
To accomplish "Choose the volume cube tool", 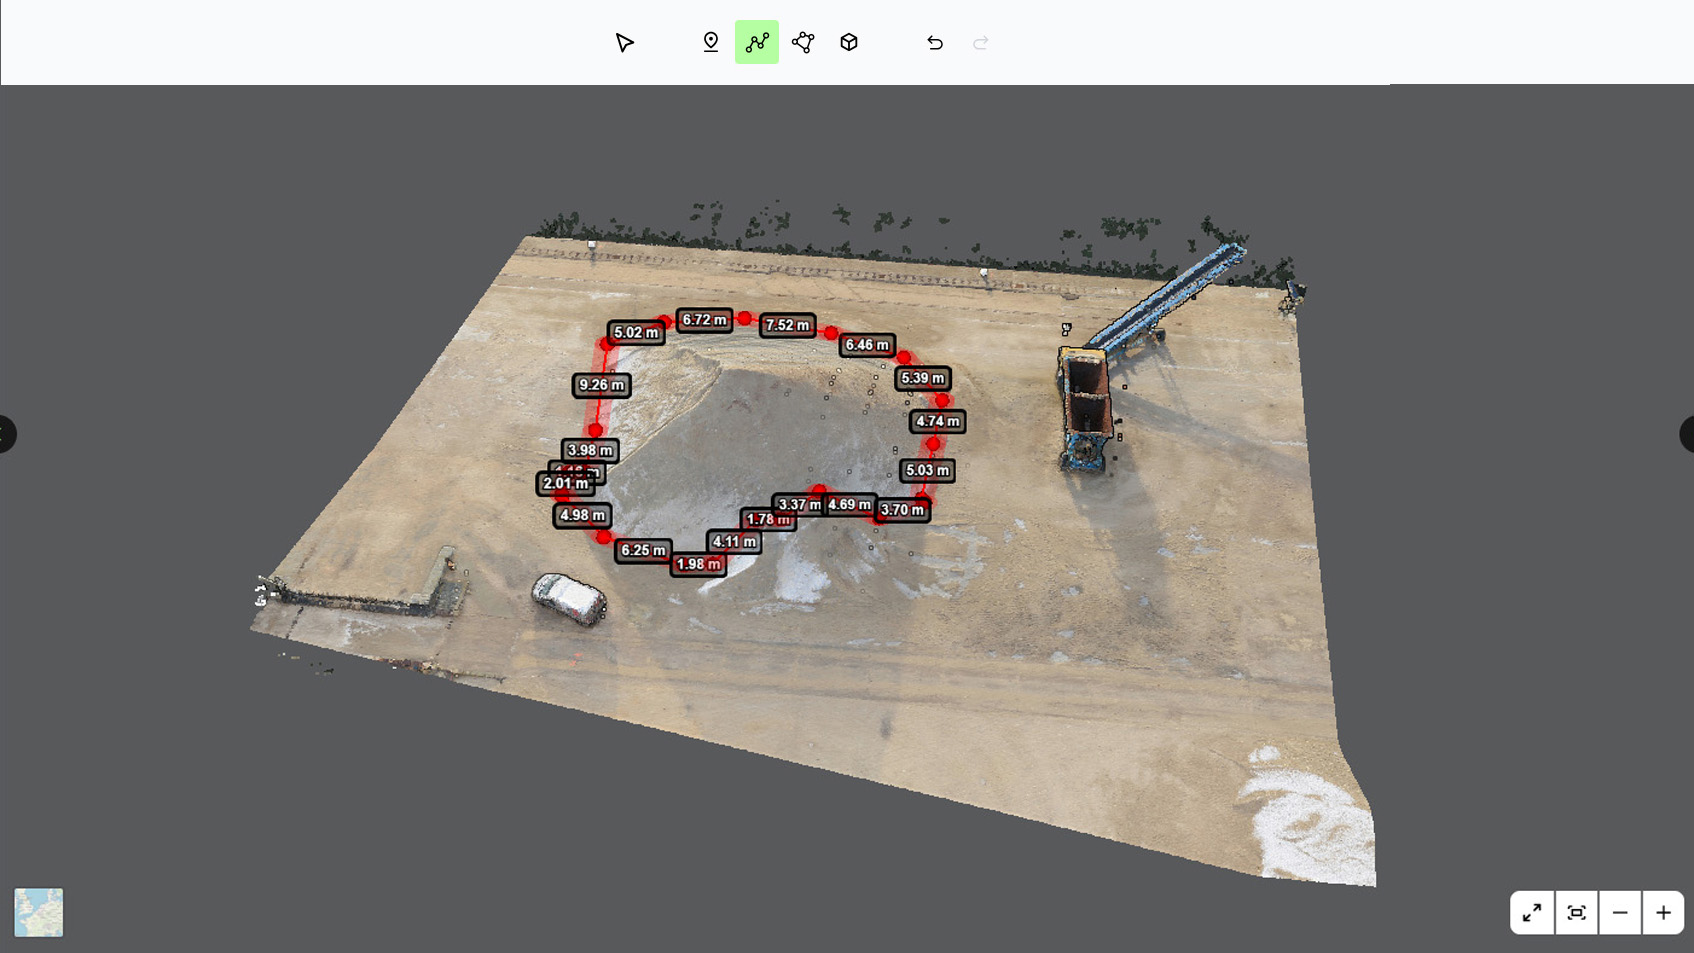I will (x=849, y=43).
